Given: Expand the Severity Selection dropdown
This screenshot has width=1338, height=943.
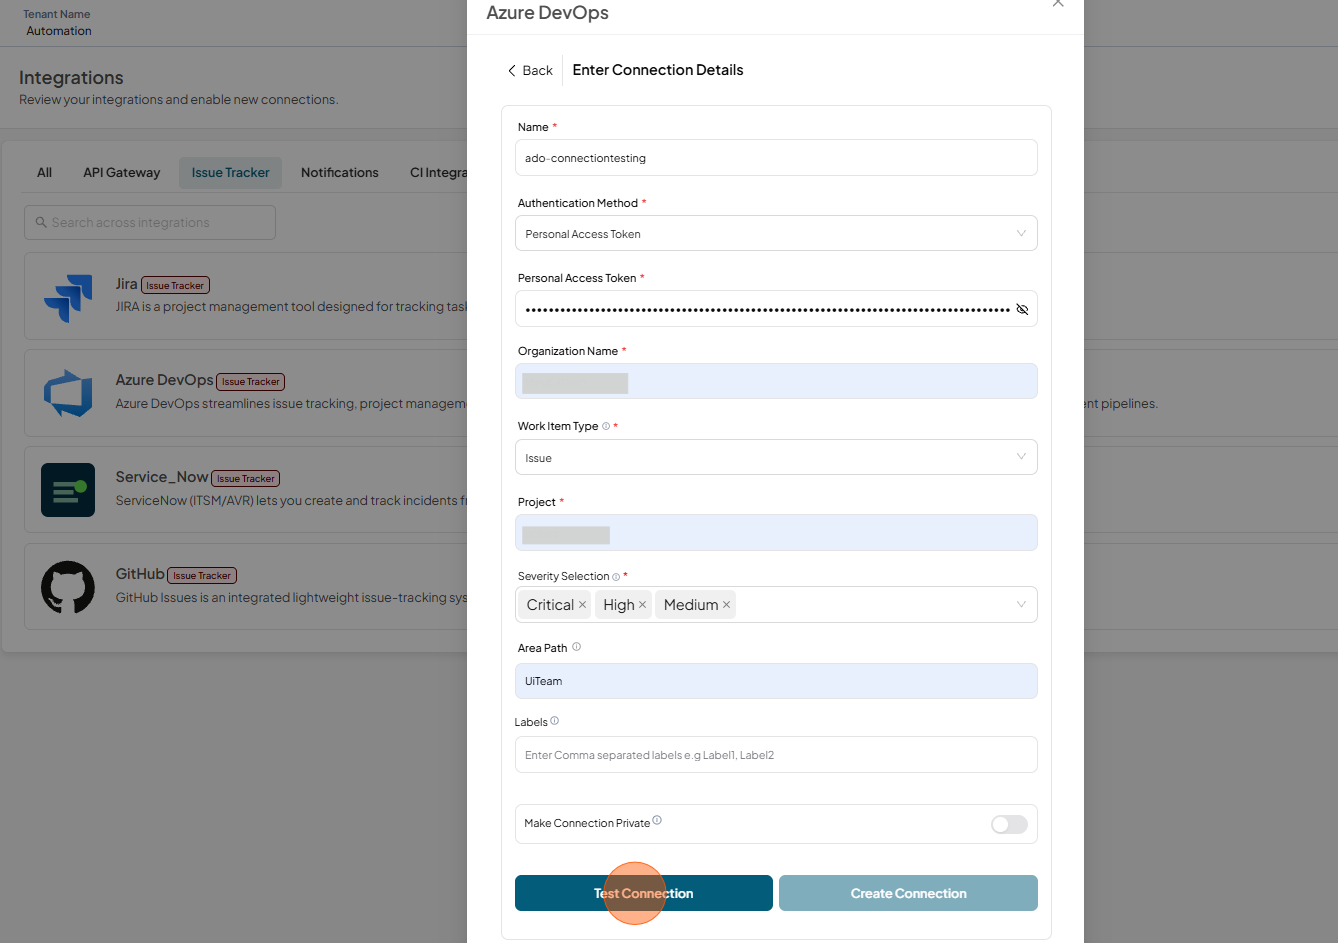Looking at the screenshot, I should pos(1021,604).
